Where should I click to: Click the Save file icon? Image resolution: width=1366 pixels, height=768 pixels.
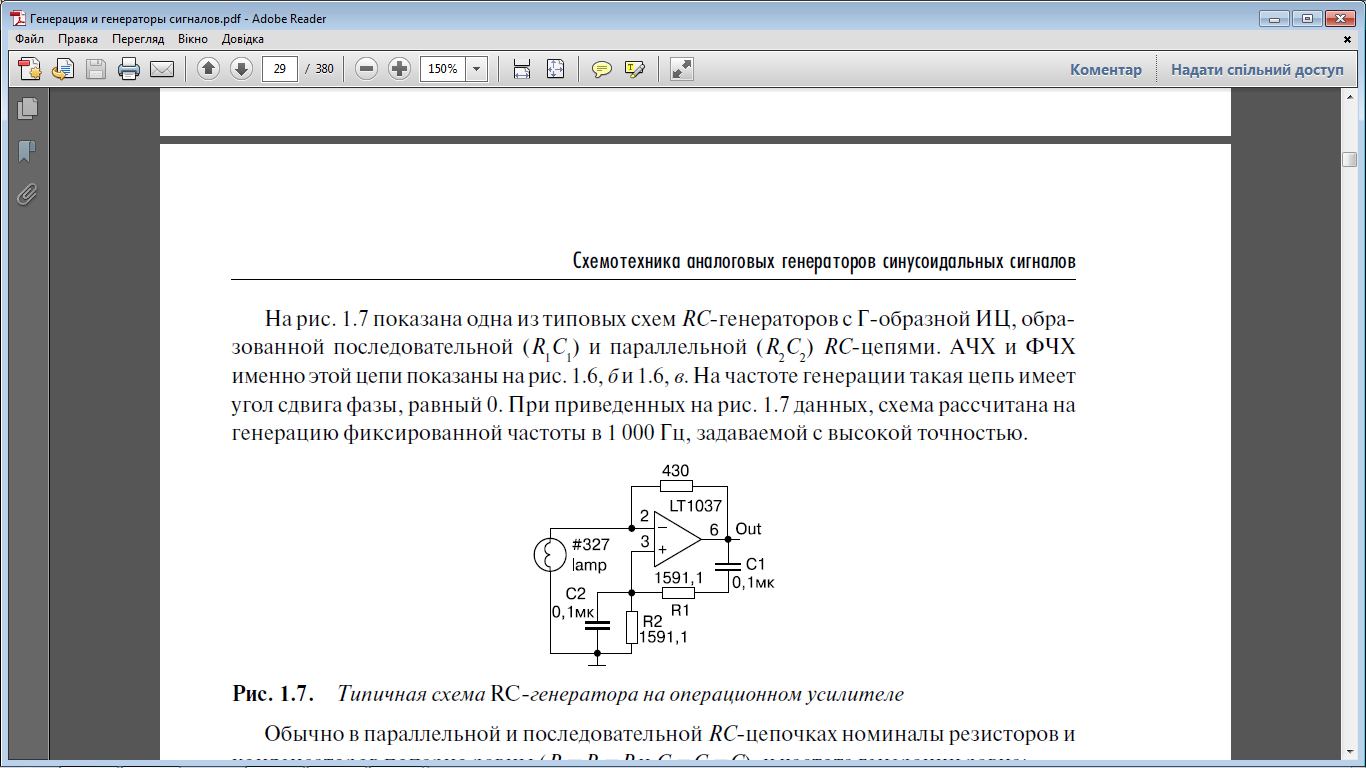click(x=96, y=69)
